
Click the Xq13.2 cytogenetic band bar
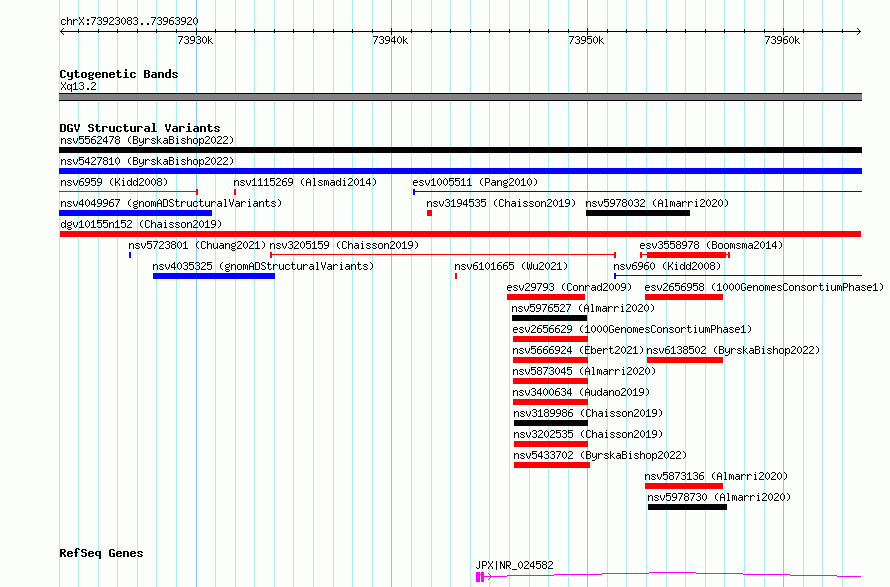point(460,97)
